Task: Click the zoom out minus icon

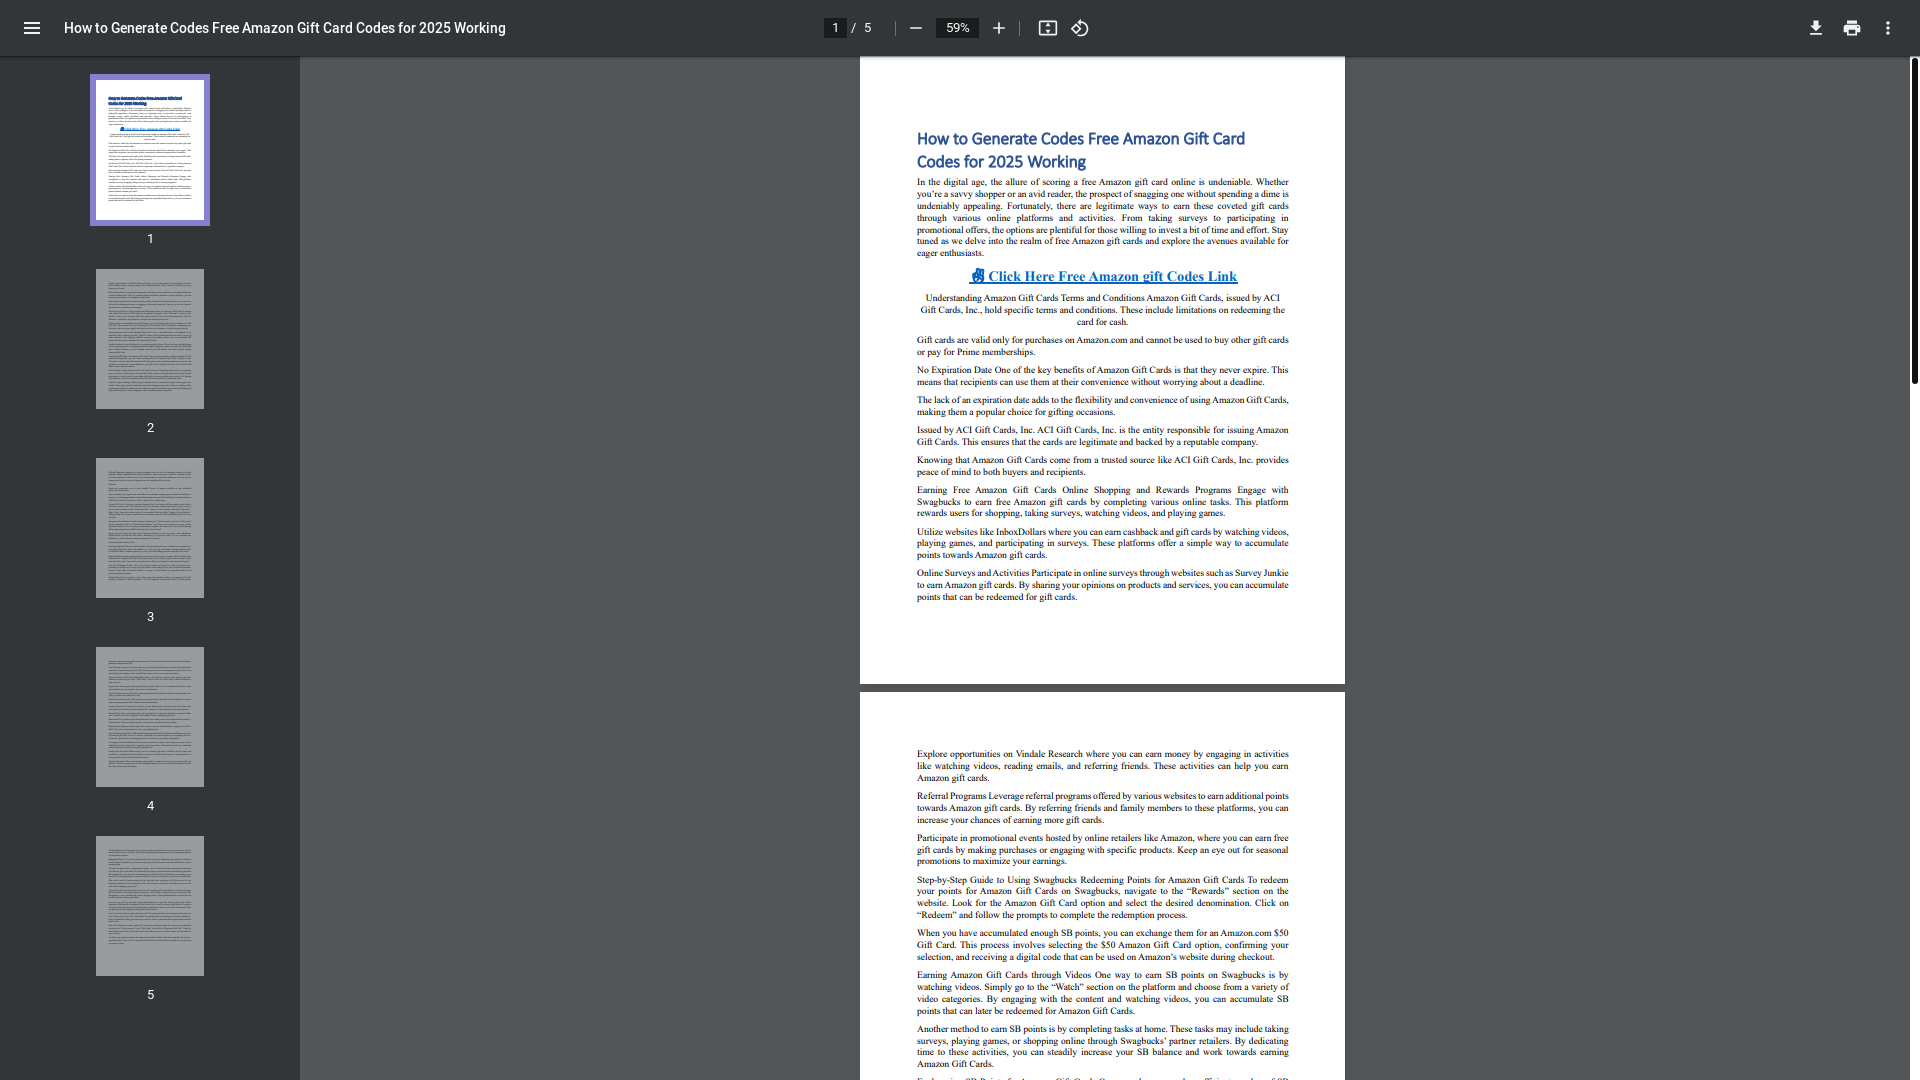Action: pos(915,28)
